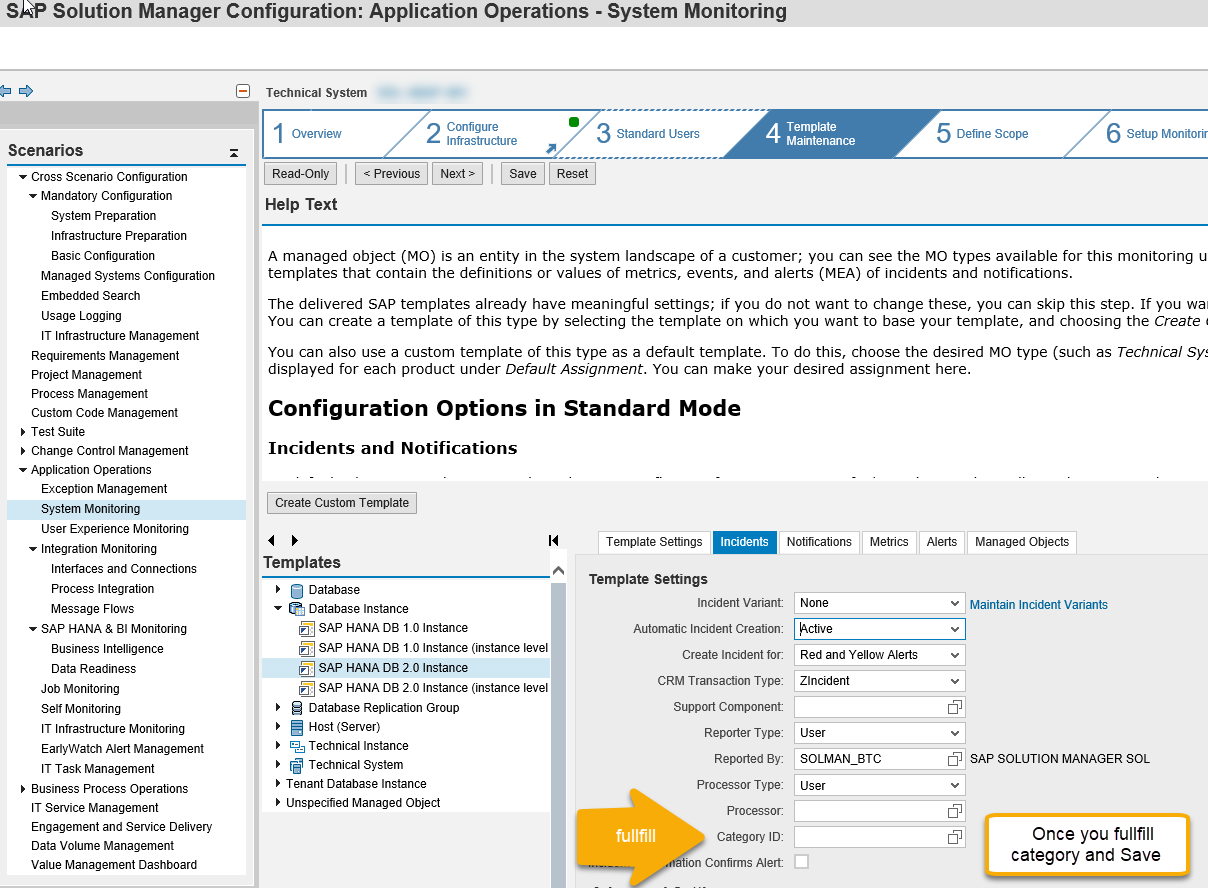Click the SAP HANA DB 1.0 Instance icon
This screenshot has width=1208, height=888.
307,628
